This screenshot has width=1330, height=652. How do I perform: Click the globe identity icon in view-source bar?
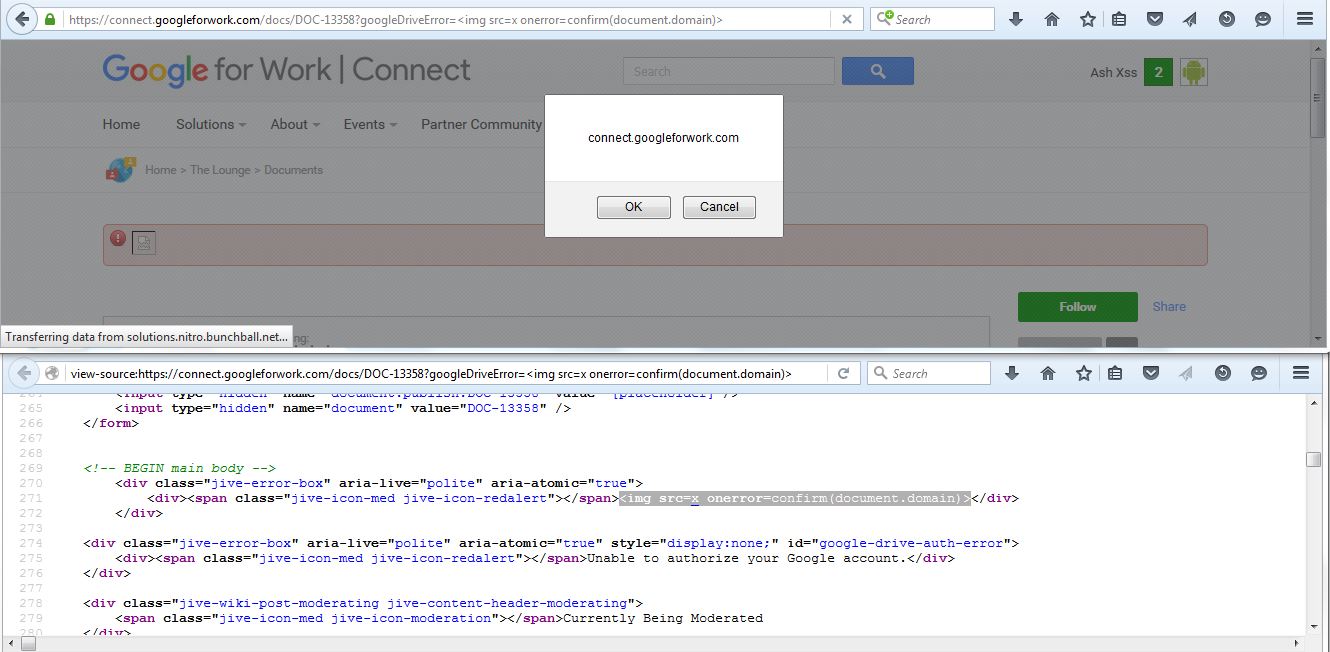coord(52,373)
